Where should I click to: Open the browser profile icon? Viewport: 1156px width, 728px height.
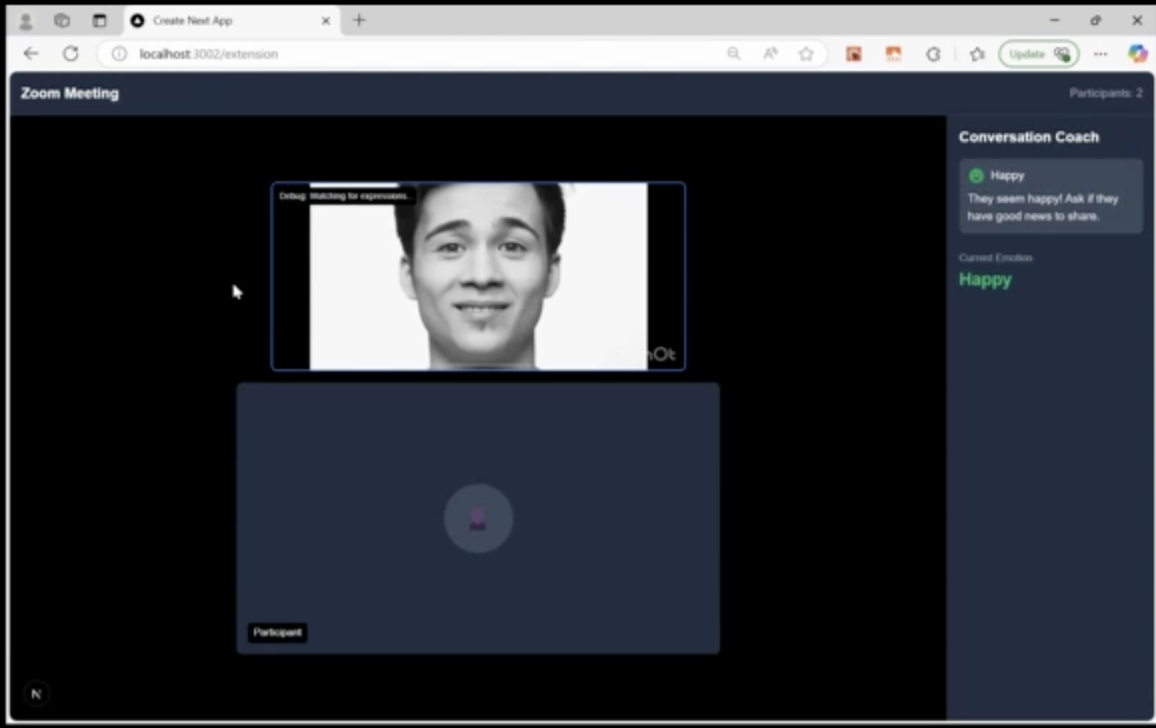(26, 21)
